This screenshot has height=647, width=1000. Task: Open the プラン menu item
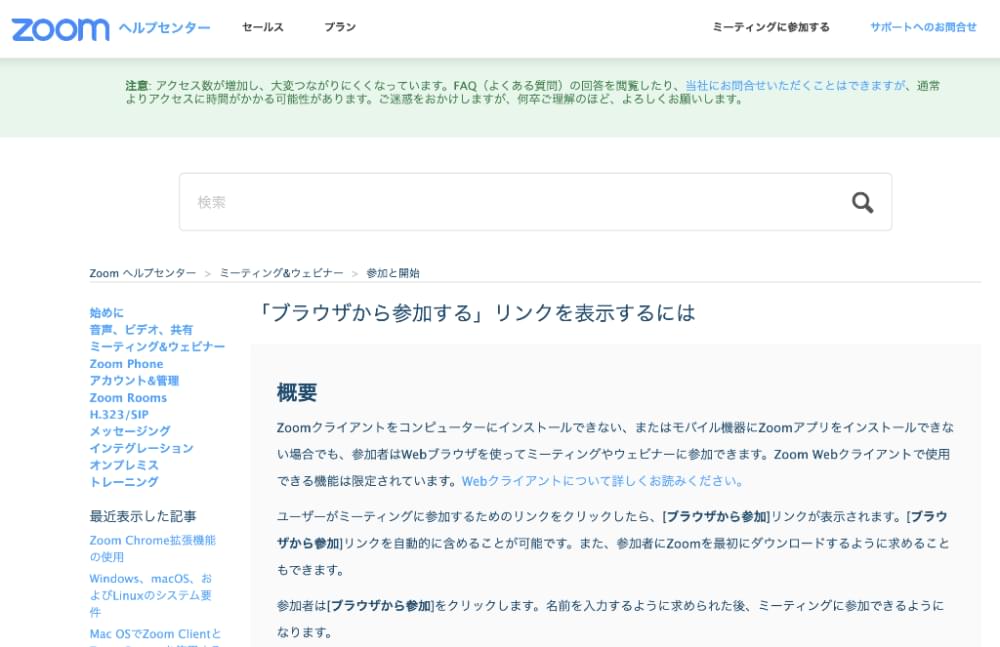pos(340,27)
